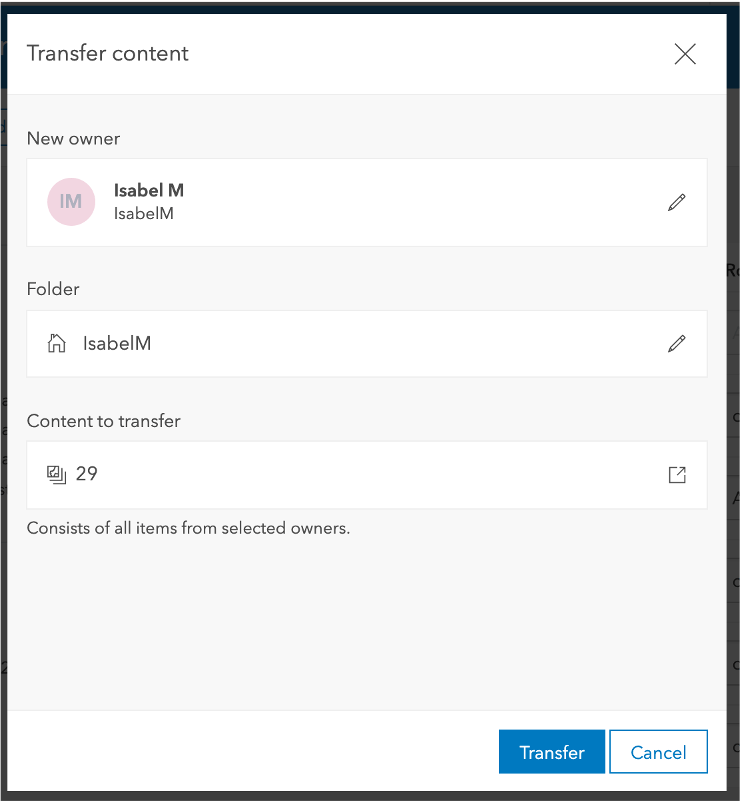This screenshot has height=802, width=741.
Task: Click the New owner label
Action: pos(73,139)
